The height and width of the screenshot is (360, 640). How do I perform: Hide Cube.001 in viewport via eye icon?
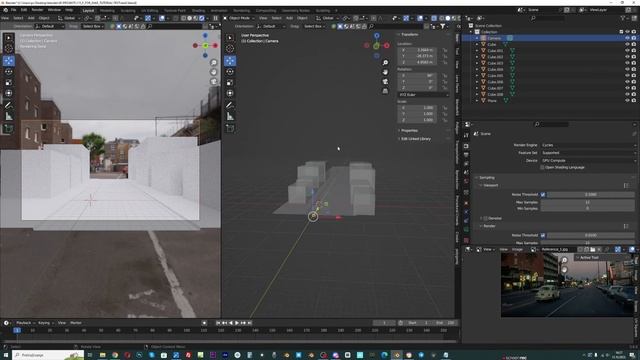click(x=627, y=51)
